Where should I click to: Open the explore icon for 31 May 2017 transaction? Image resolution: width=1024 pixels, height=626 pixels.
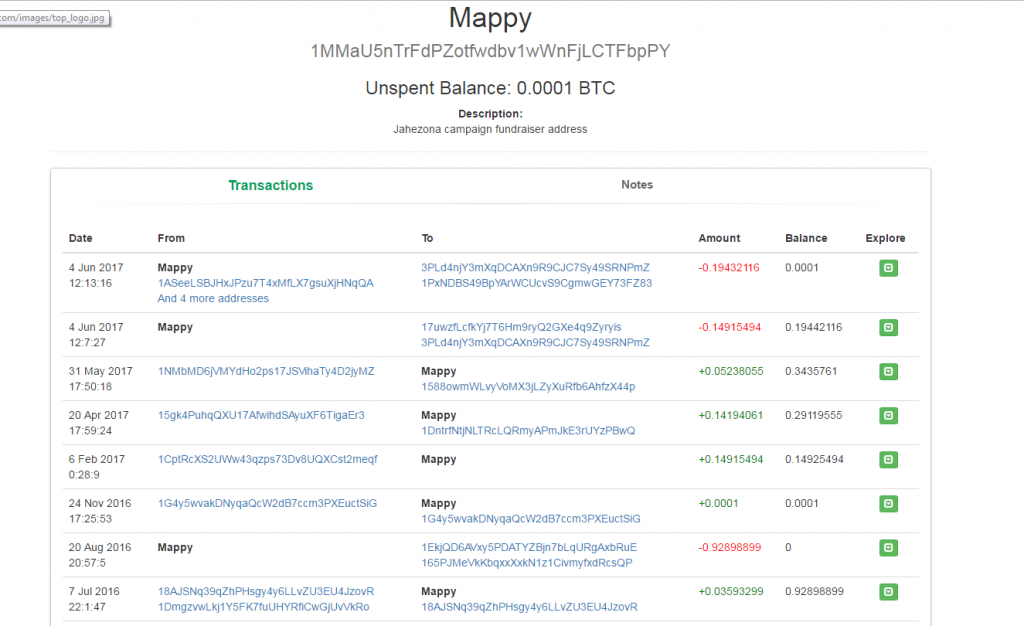(x=887, y=371)
